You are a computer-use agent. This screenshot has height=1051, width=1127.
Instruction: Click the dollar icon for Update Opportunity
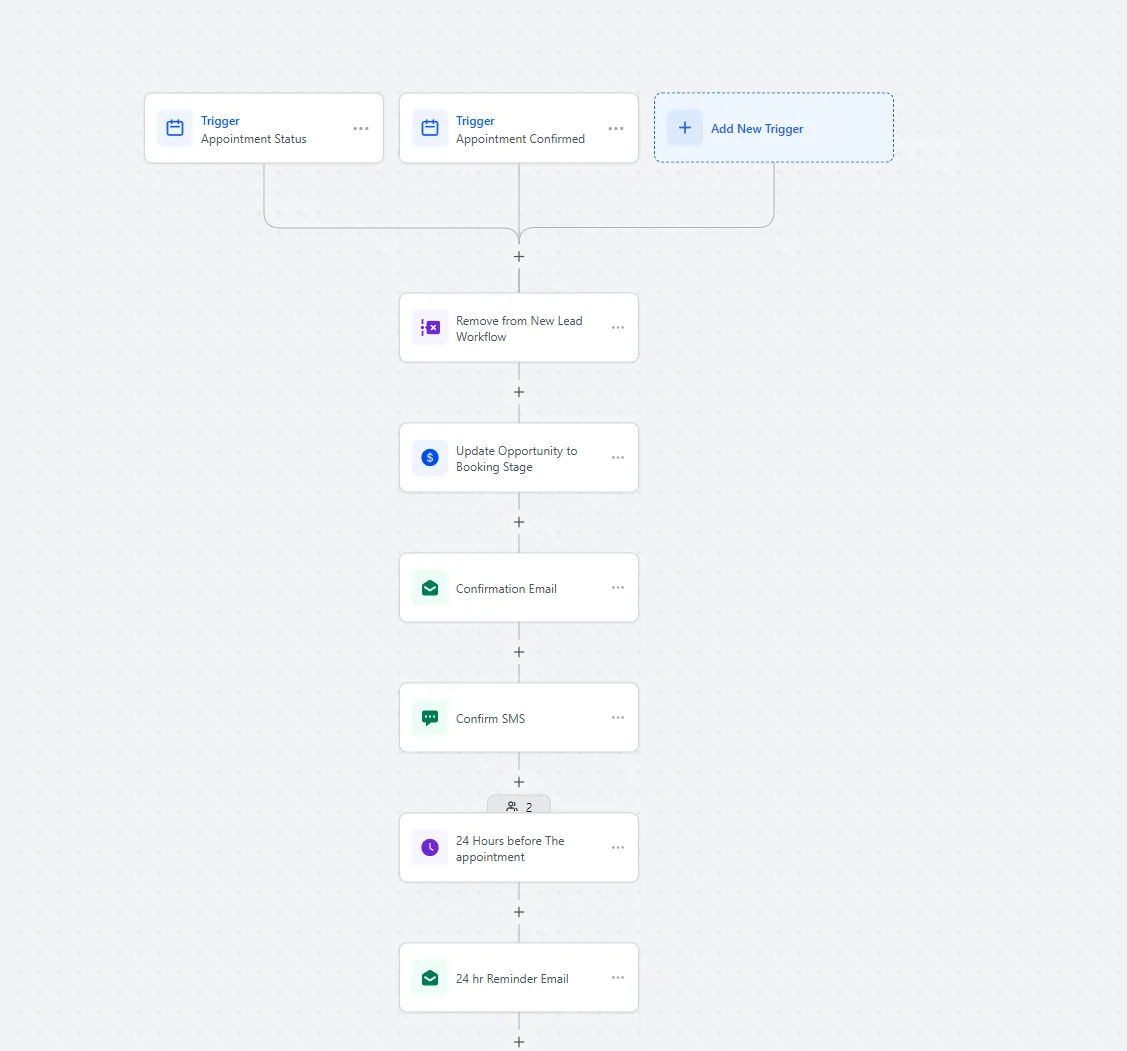pyautogui.click(x=430, y=458)
